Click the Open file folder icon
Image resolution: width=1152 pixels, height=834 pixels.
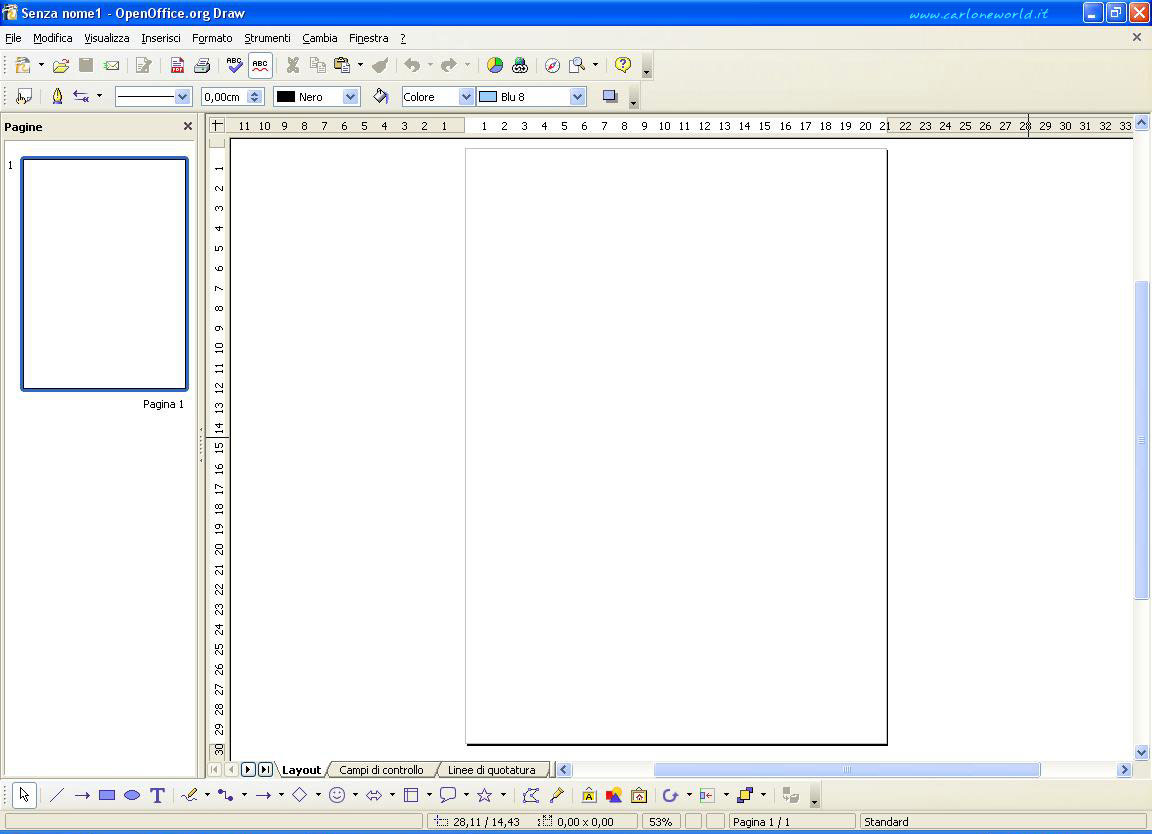tap(61, 65)
